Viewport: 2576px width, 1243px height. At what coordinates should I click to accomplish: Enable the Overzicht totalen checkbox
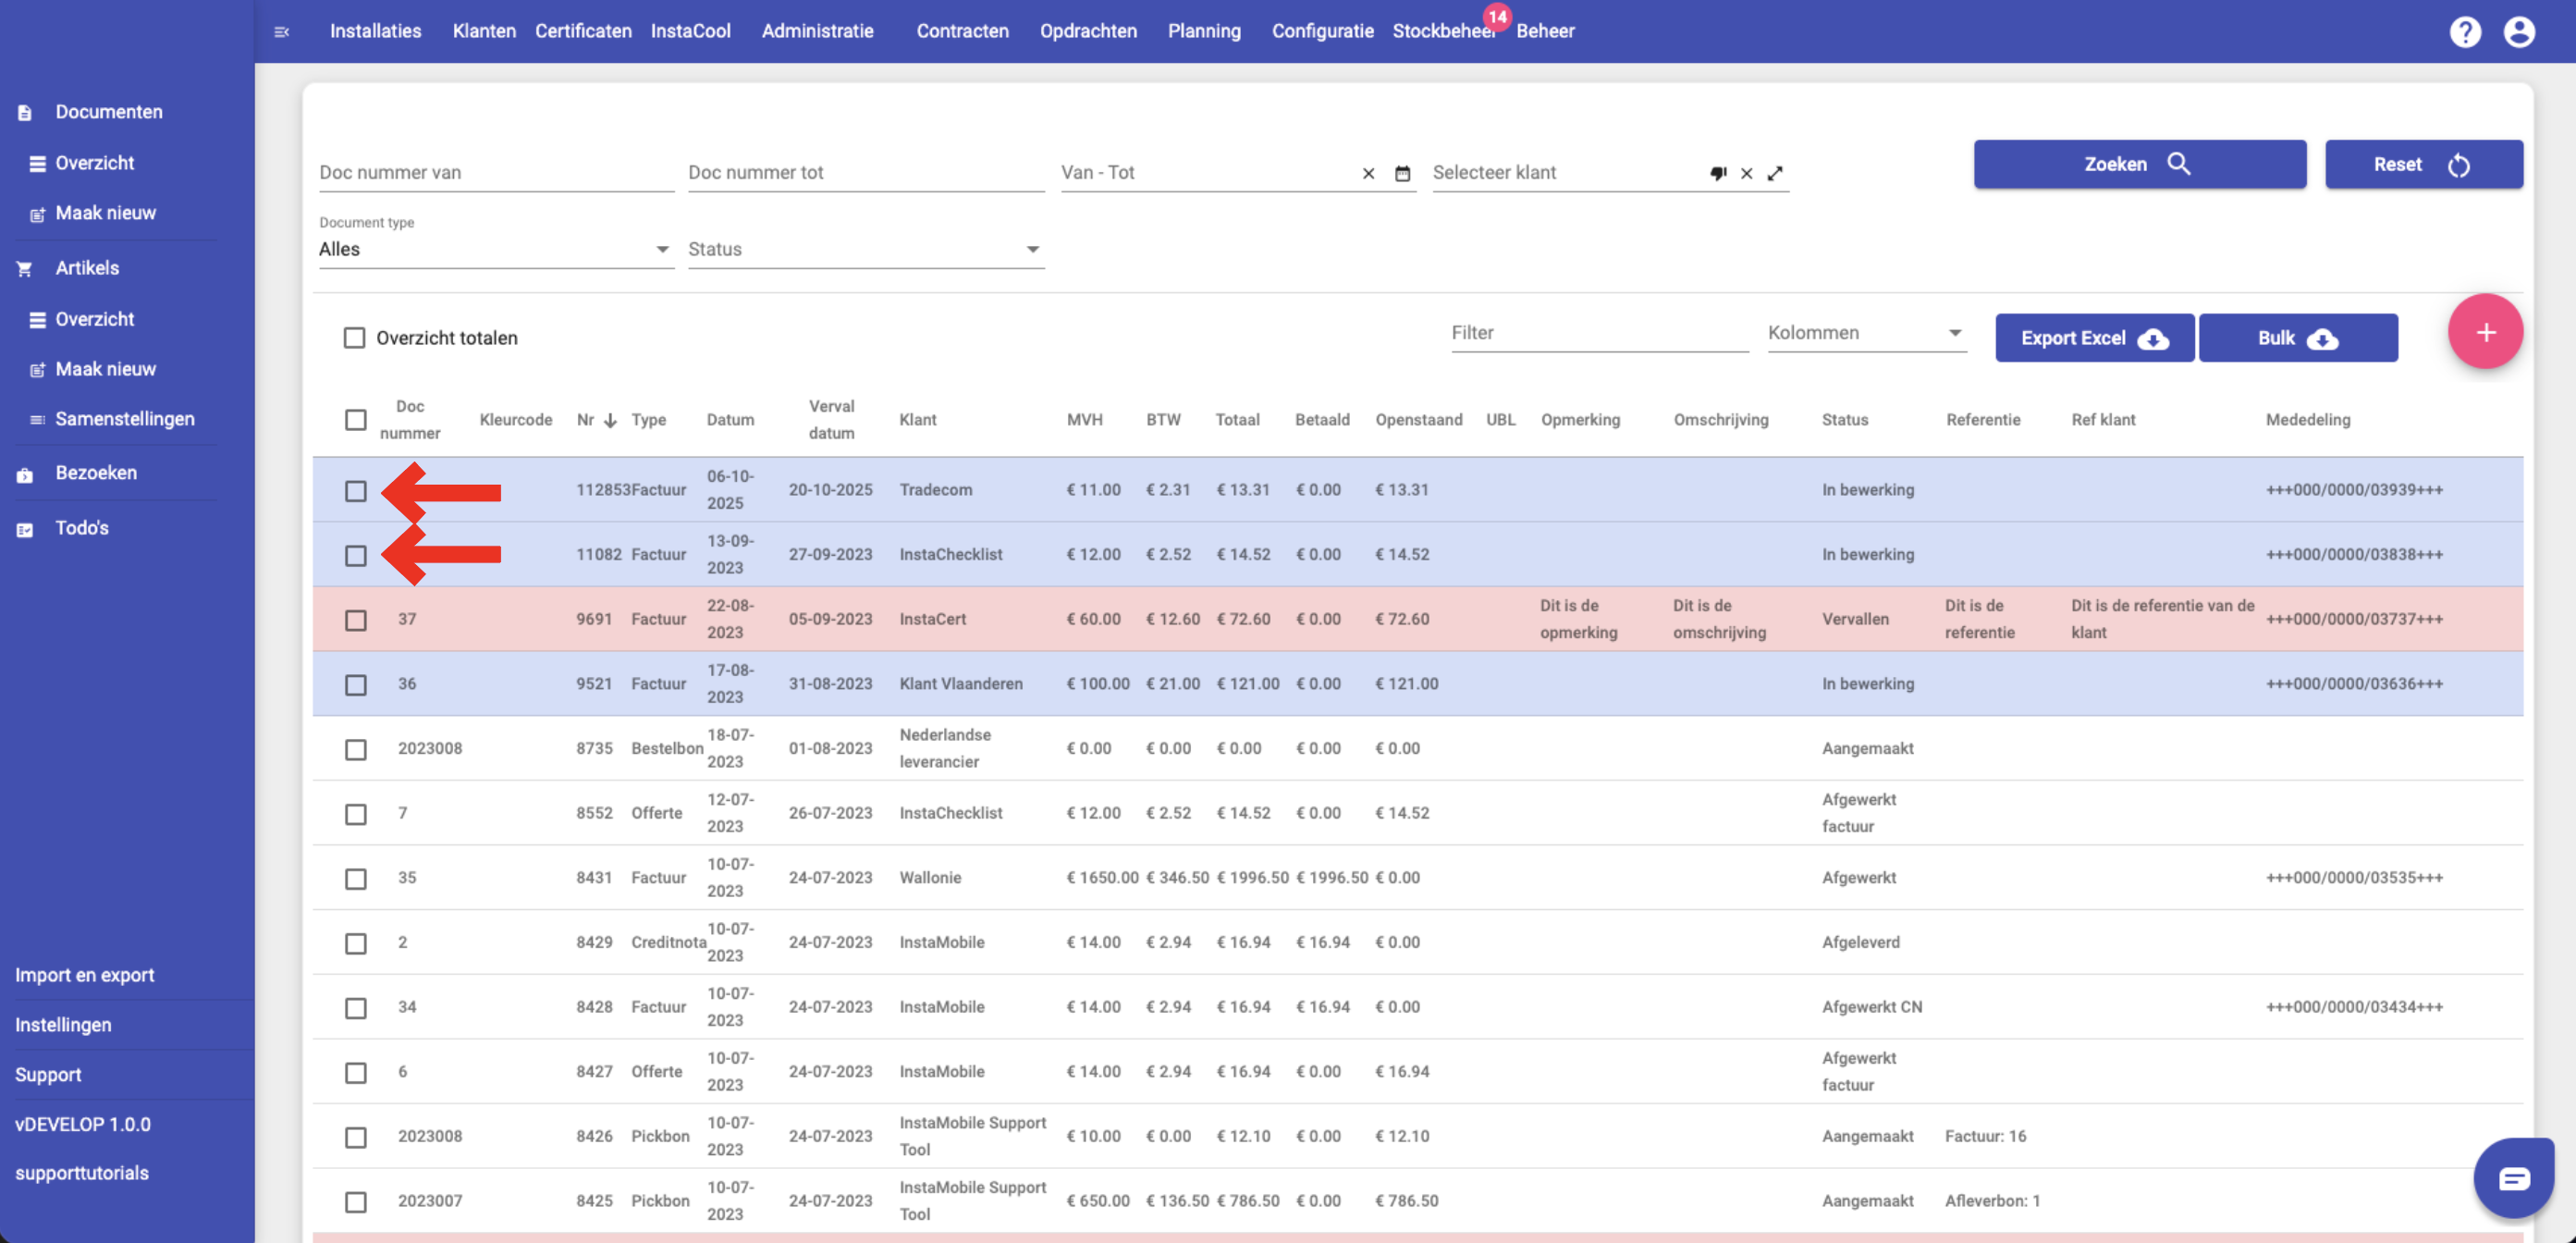354,338
